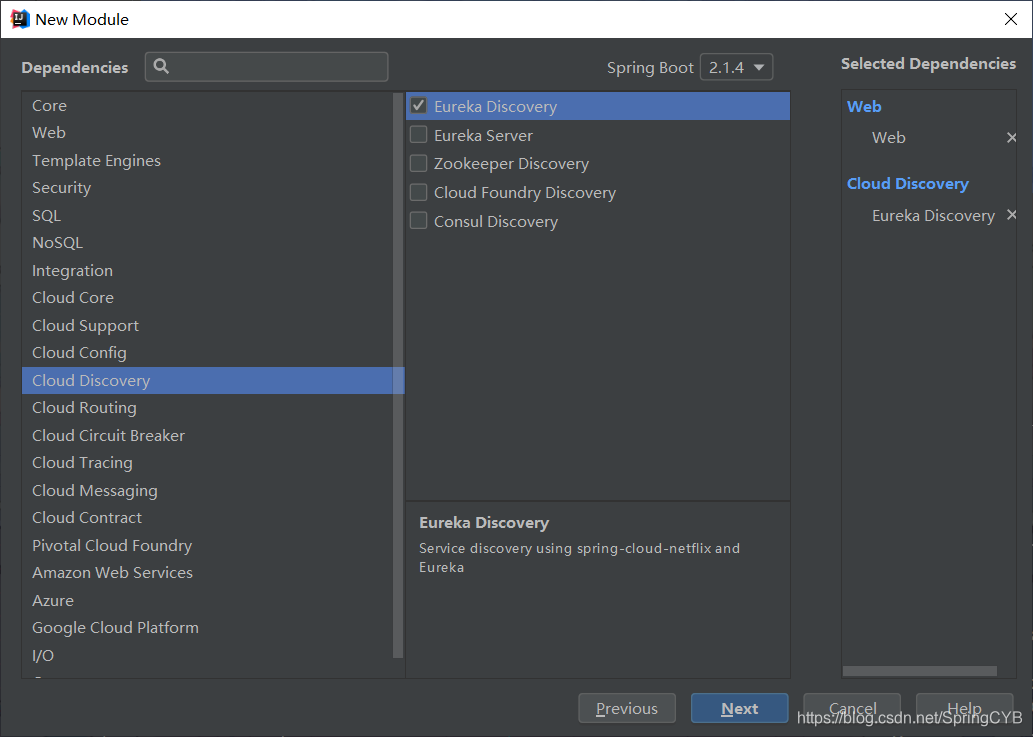Image resolution: width=1033 pixels, height=737 pixels.
Task: Select the Integration category
Action: tap(207, 271)
